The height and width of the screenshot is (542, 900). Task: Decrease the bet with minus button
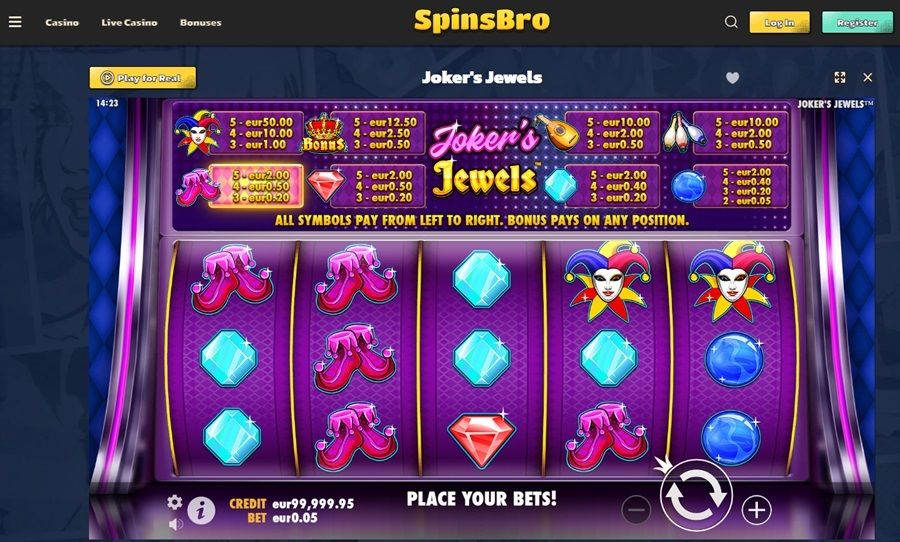pos(636,509)
